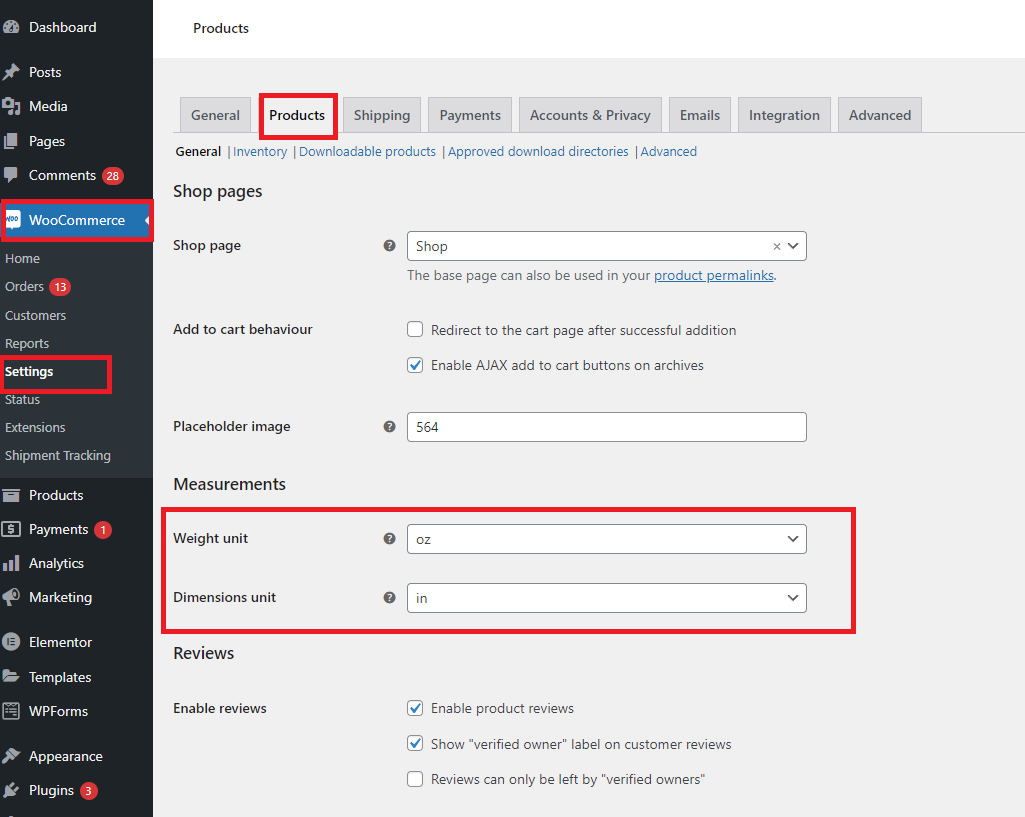
Task: Click inside the Placeholder image field
Action: pyautogui.click(x=606, y=426)
